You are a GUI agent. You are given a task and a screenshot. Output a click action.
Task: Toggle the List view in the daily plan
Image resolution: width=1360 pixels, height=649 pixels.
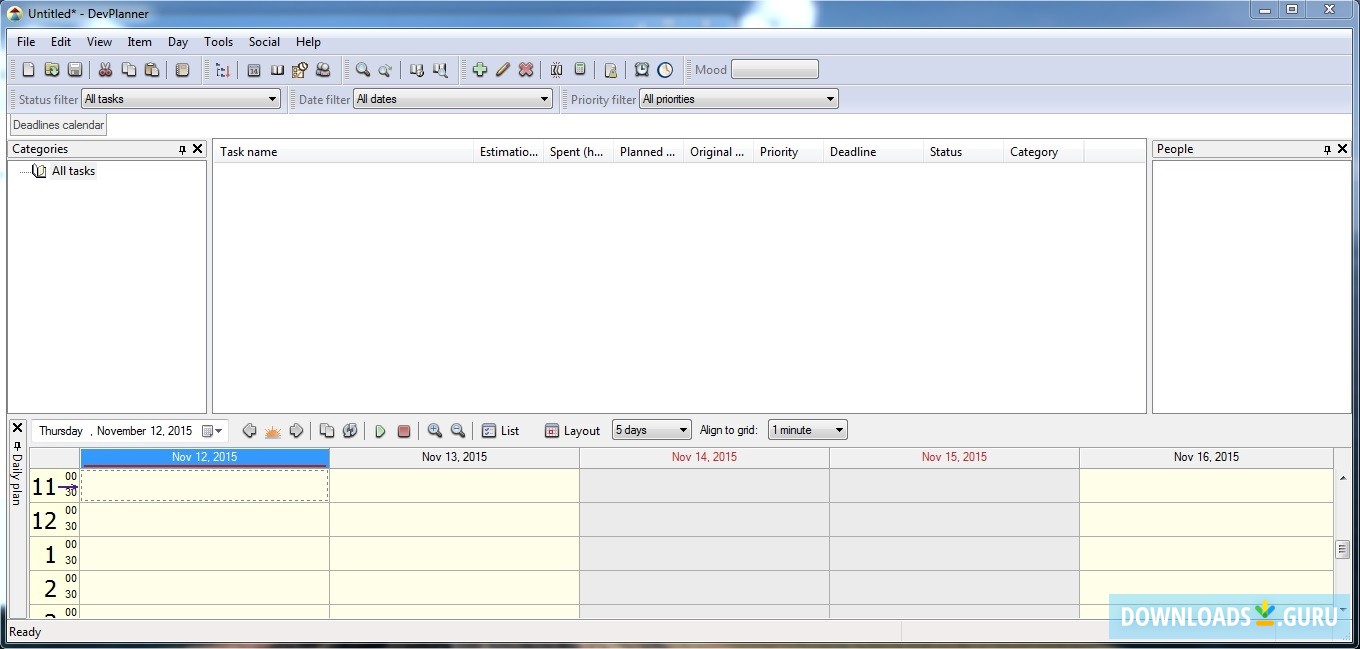(x=500, y=430)
